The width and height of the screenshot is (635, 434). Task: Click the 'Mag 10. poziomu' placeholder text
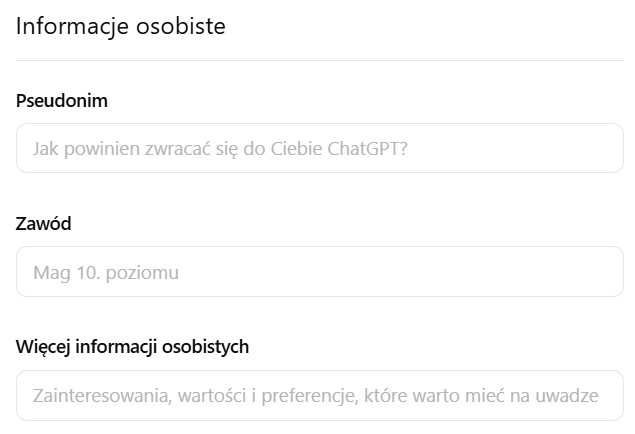coord(106,272)
